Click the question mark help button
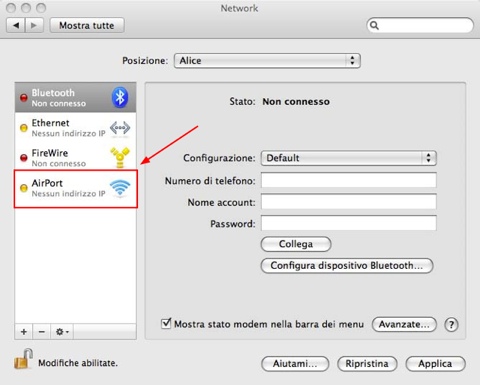Screen dimensions: 480x385 click(x=451, y=324)
